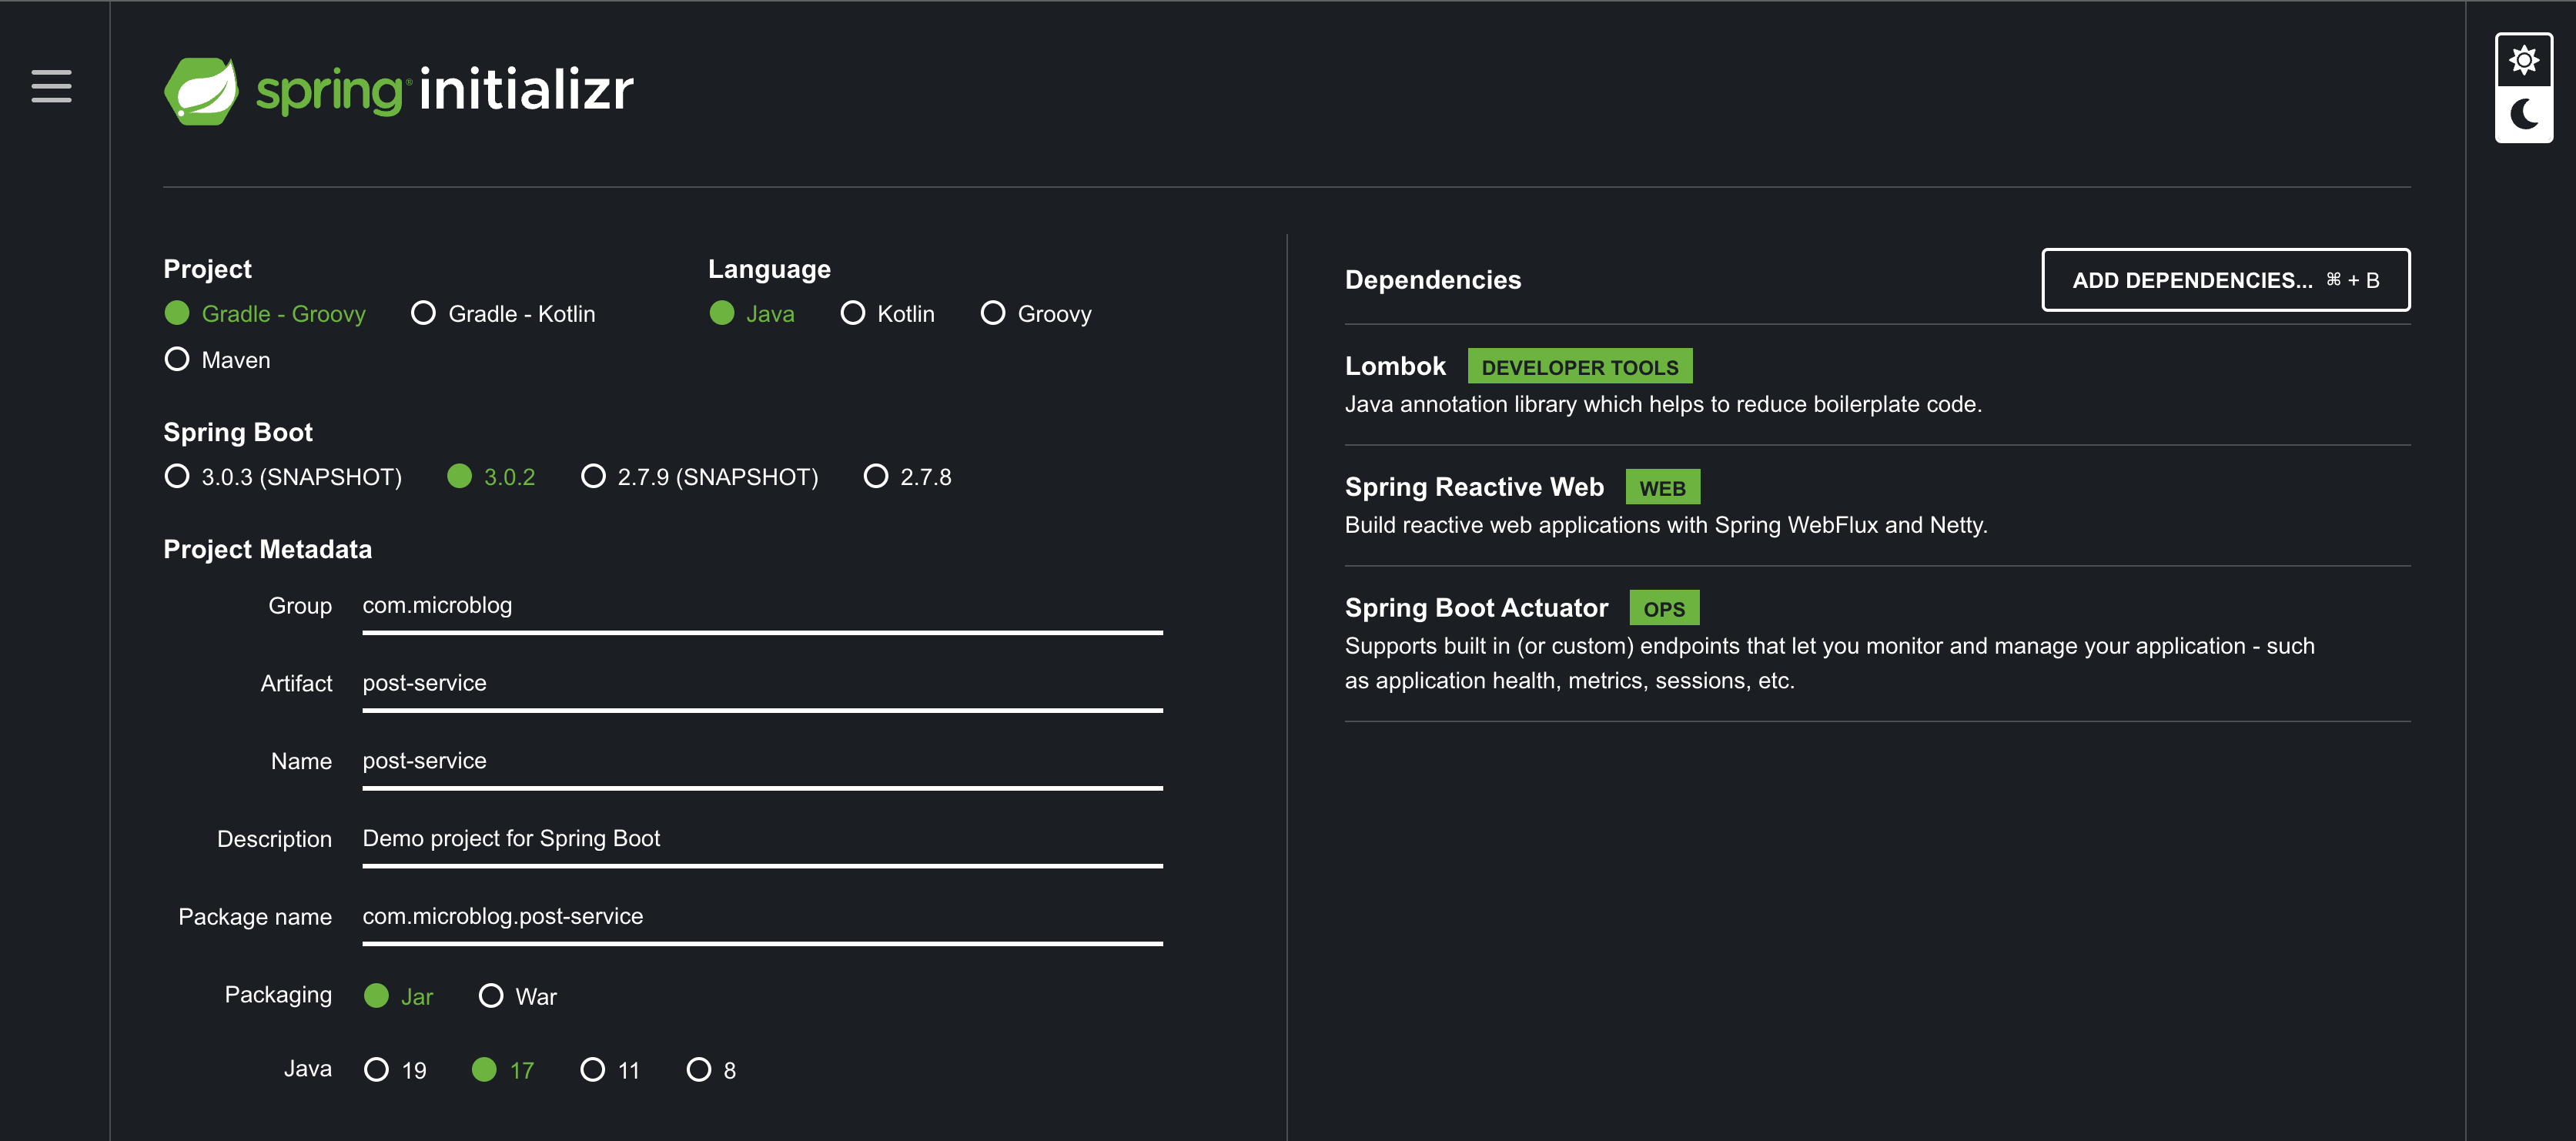Screen dimensions: 2576x1141
Task: Switch to dark theme moon icon
Action: pyautogui.click(x=2523, y=115)
